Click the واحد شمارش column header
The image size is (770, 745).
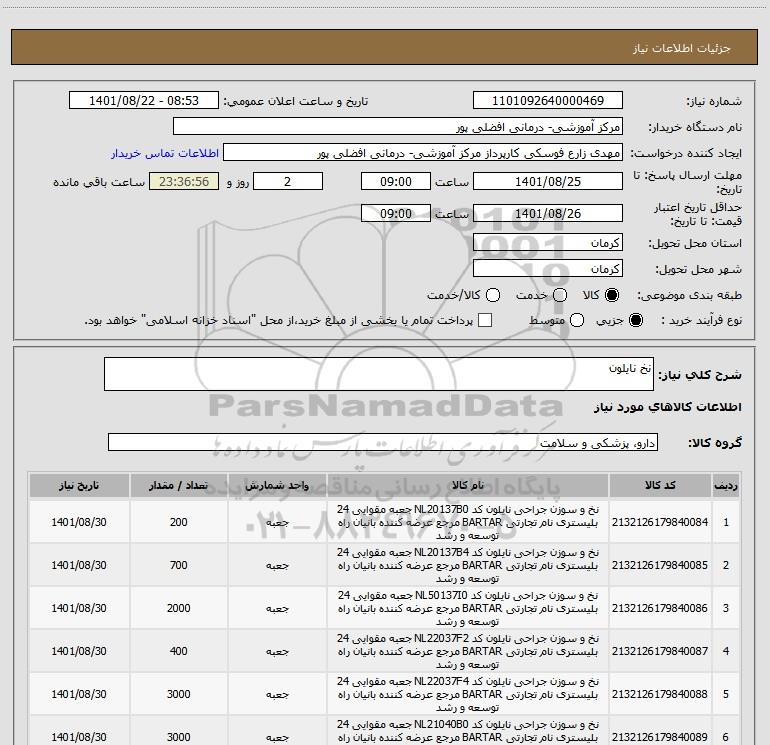tap(277, 486)
